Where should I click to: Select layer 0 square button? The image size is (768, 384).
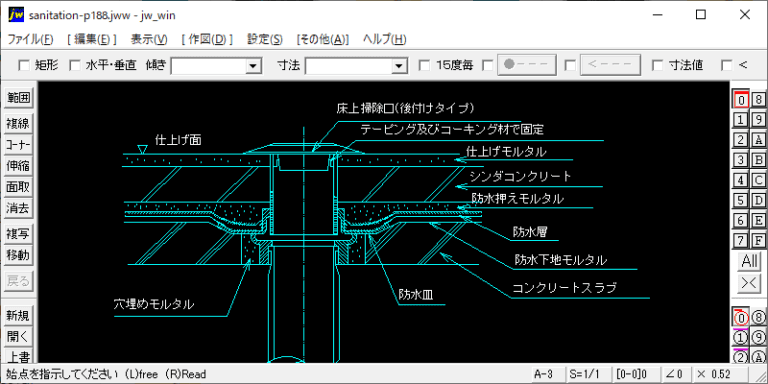pyautogui.click(x=742, y=100)
